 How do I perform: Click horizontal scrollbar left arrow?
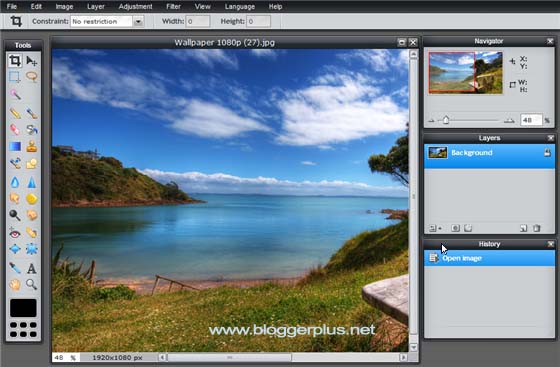pos(162,357)
